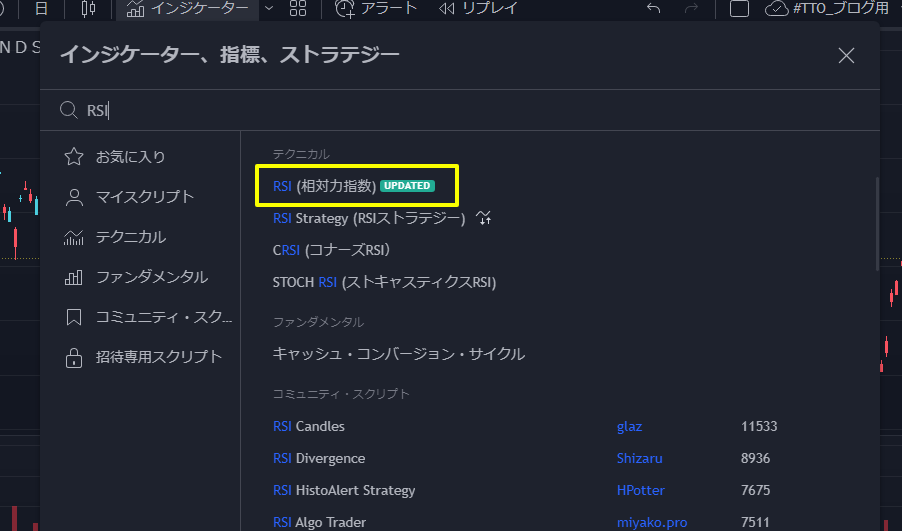This screenshot has height=531, width=902.
Task: Click the 11533 likes count
Action: [759, 426]
